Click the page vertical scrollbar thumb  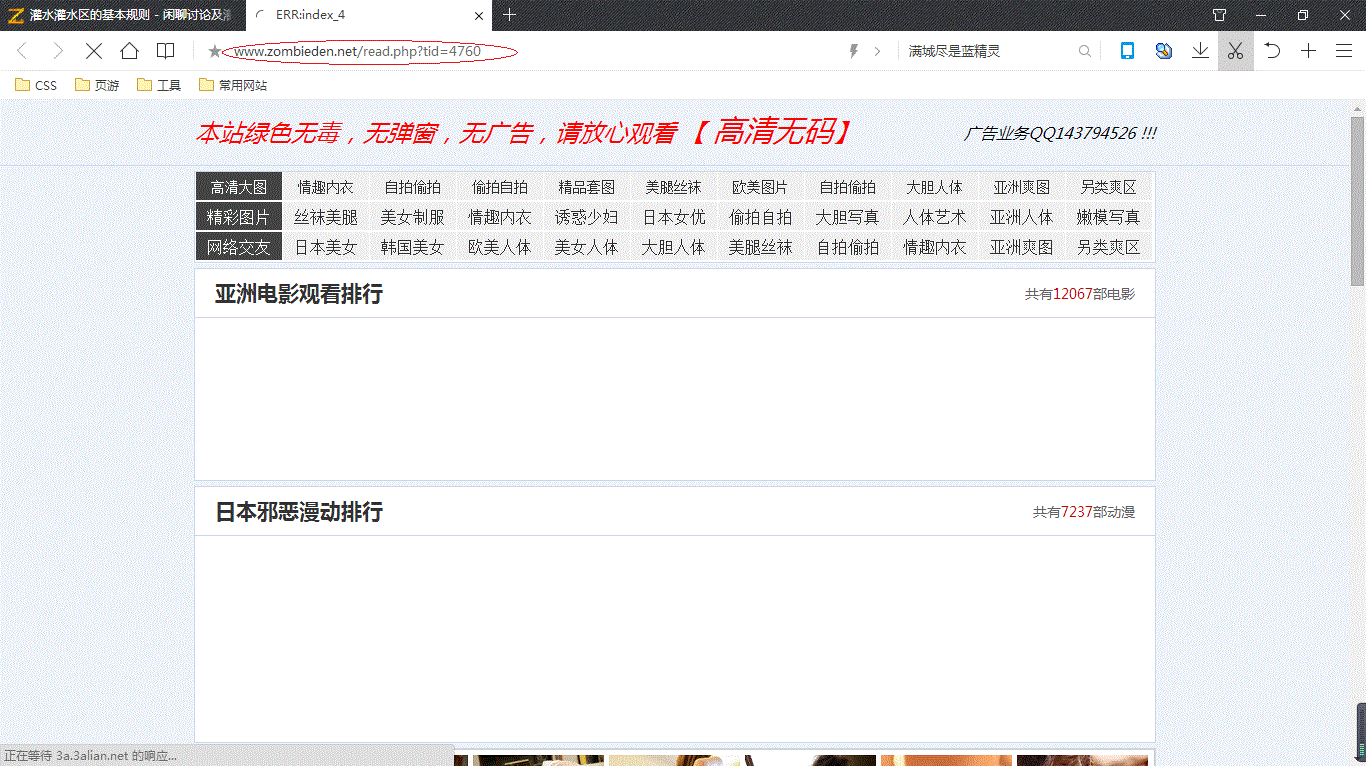[x=1358, y=200]
